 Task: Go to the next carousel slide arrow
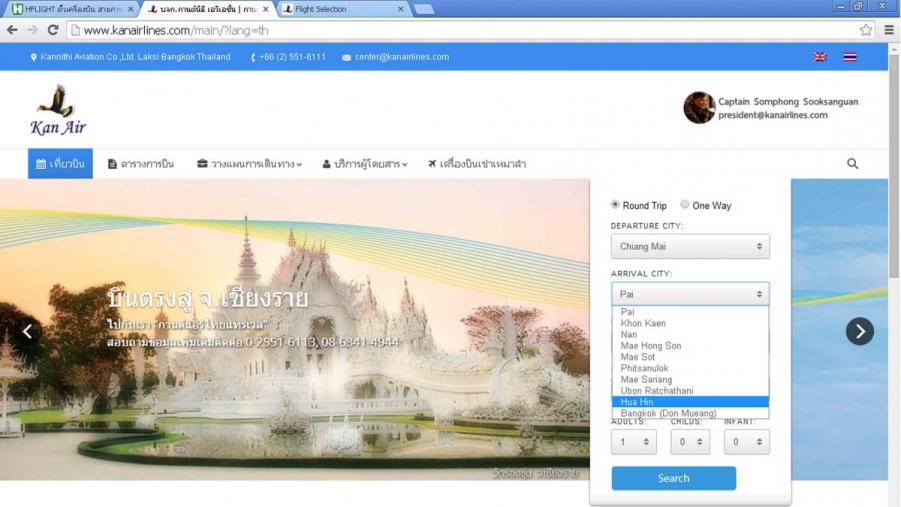[x=859, y=331]
